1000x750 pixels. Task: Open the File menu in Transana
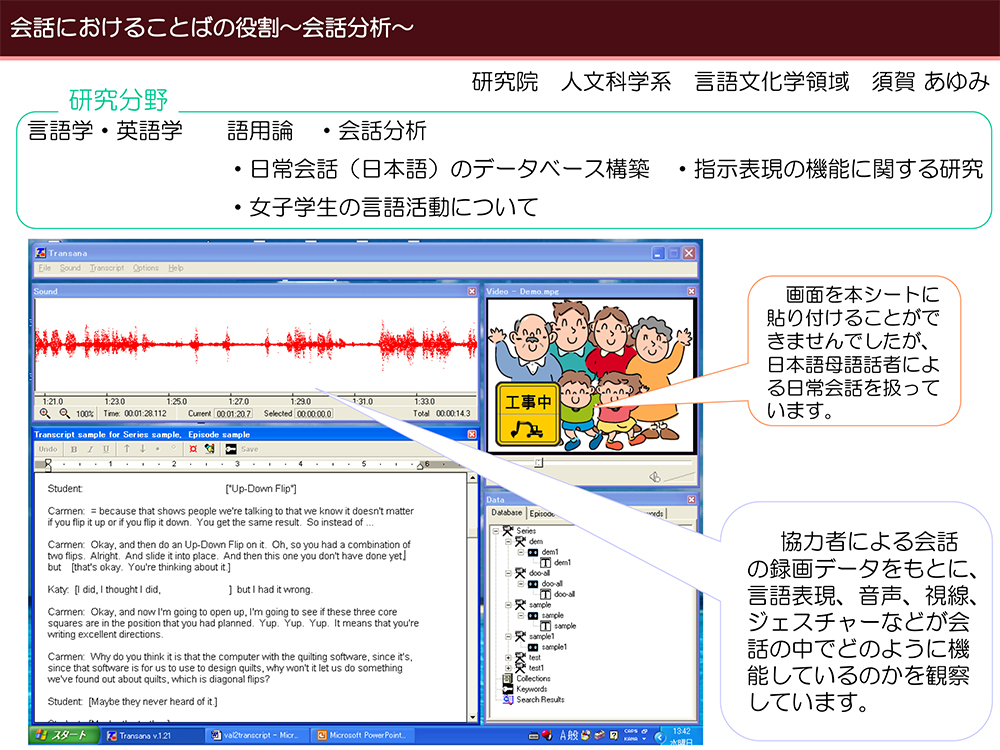pos(44,268)
